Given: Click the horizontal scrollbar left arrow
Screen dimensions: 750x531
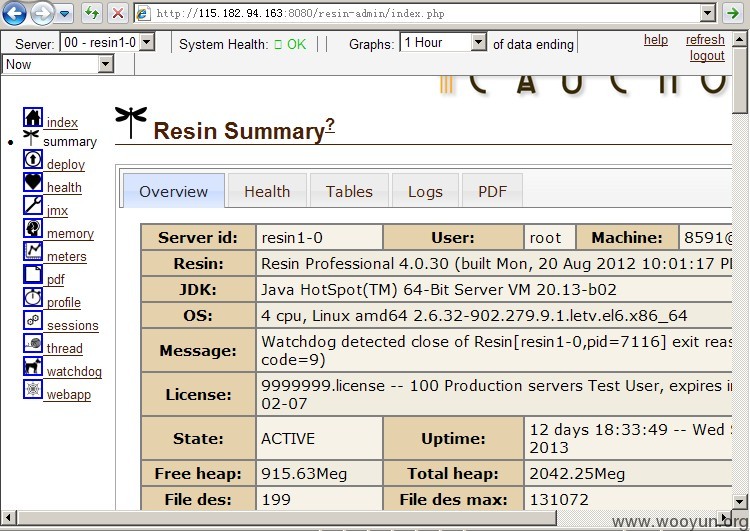Looking at the screenshot, I should [8, 518].
